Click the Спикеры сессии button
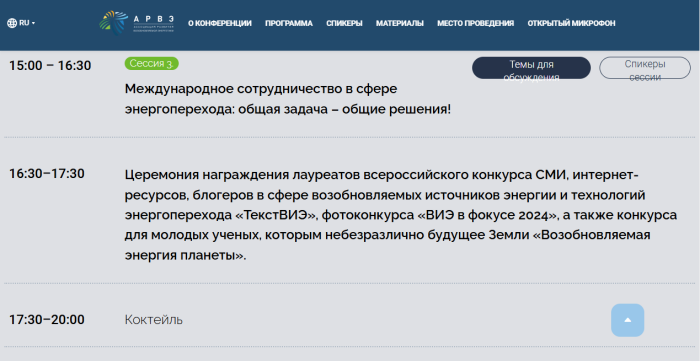Viewport: 700px width, 361px height. tap(645, 68)
